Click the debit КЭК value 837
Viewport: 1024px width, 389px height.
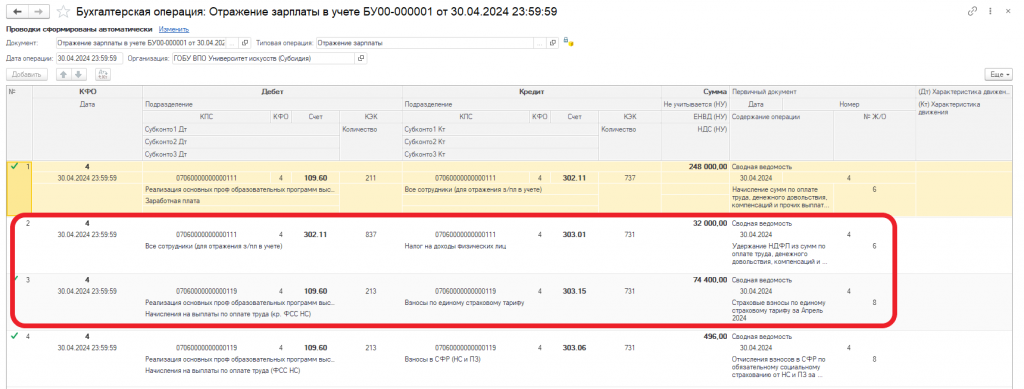[370, 234]
